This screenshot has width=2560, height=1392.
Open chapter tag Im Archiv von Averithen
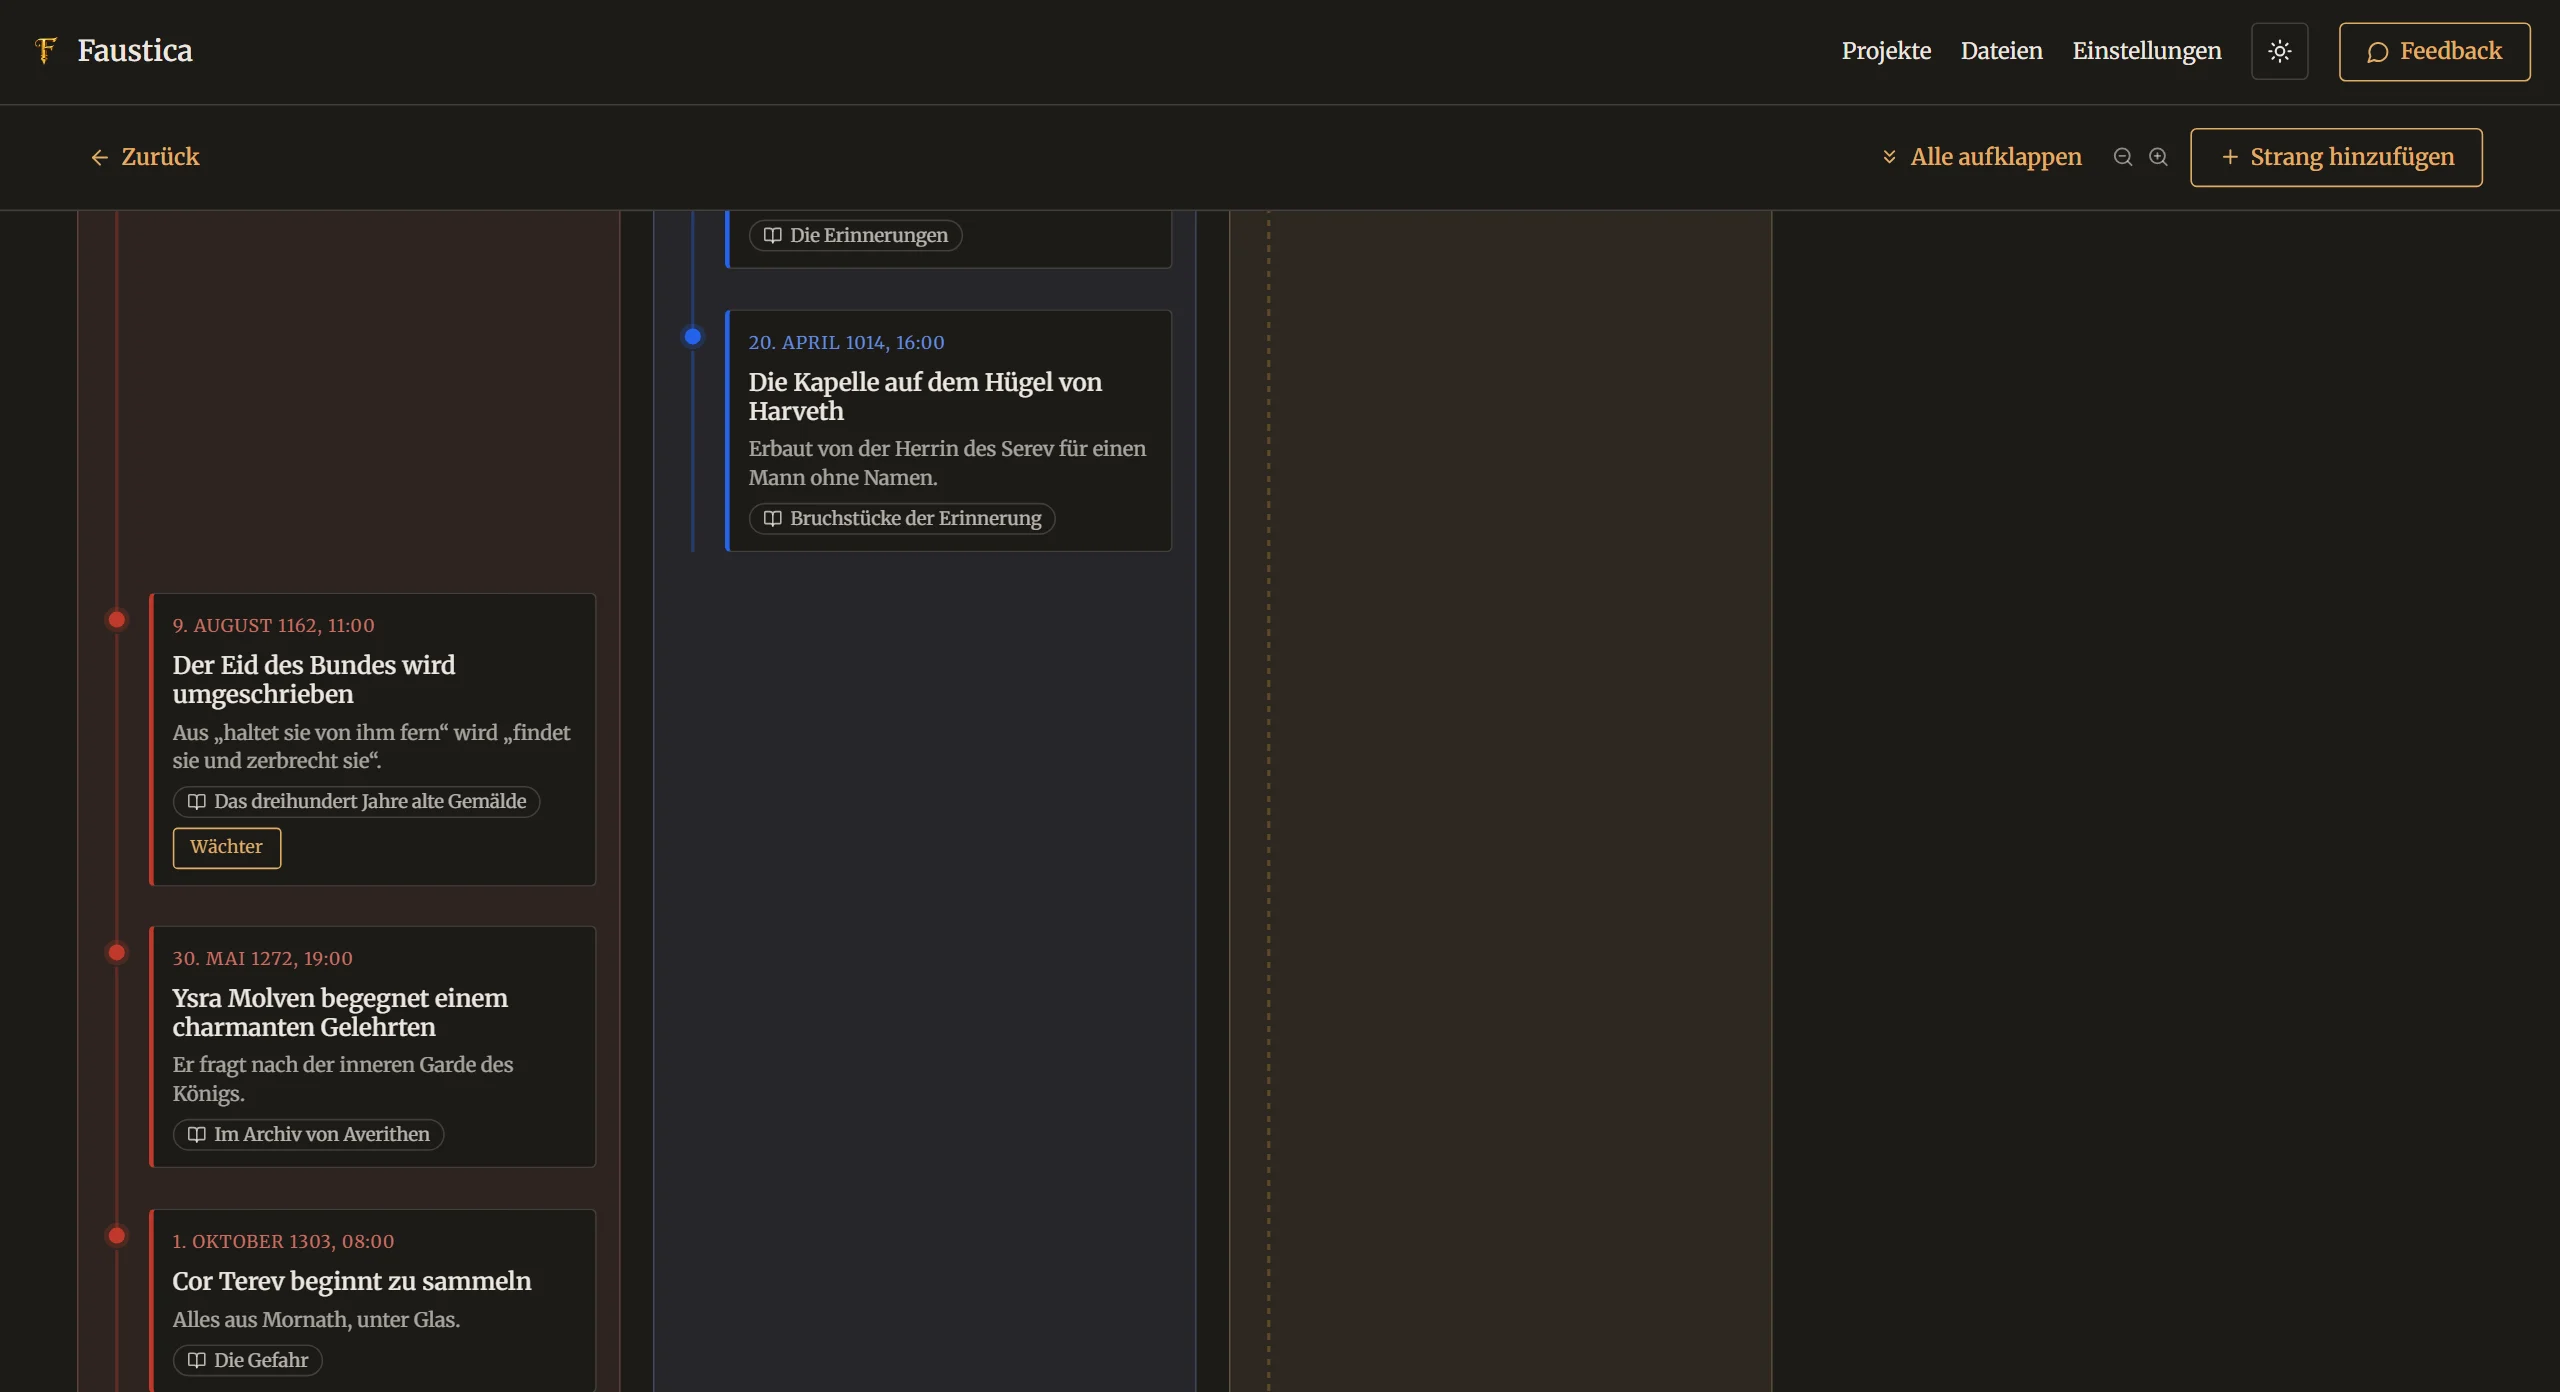click(x=308, y=1134)
